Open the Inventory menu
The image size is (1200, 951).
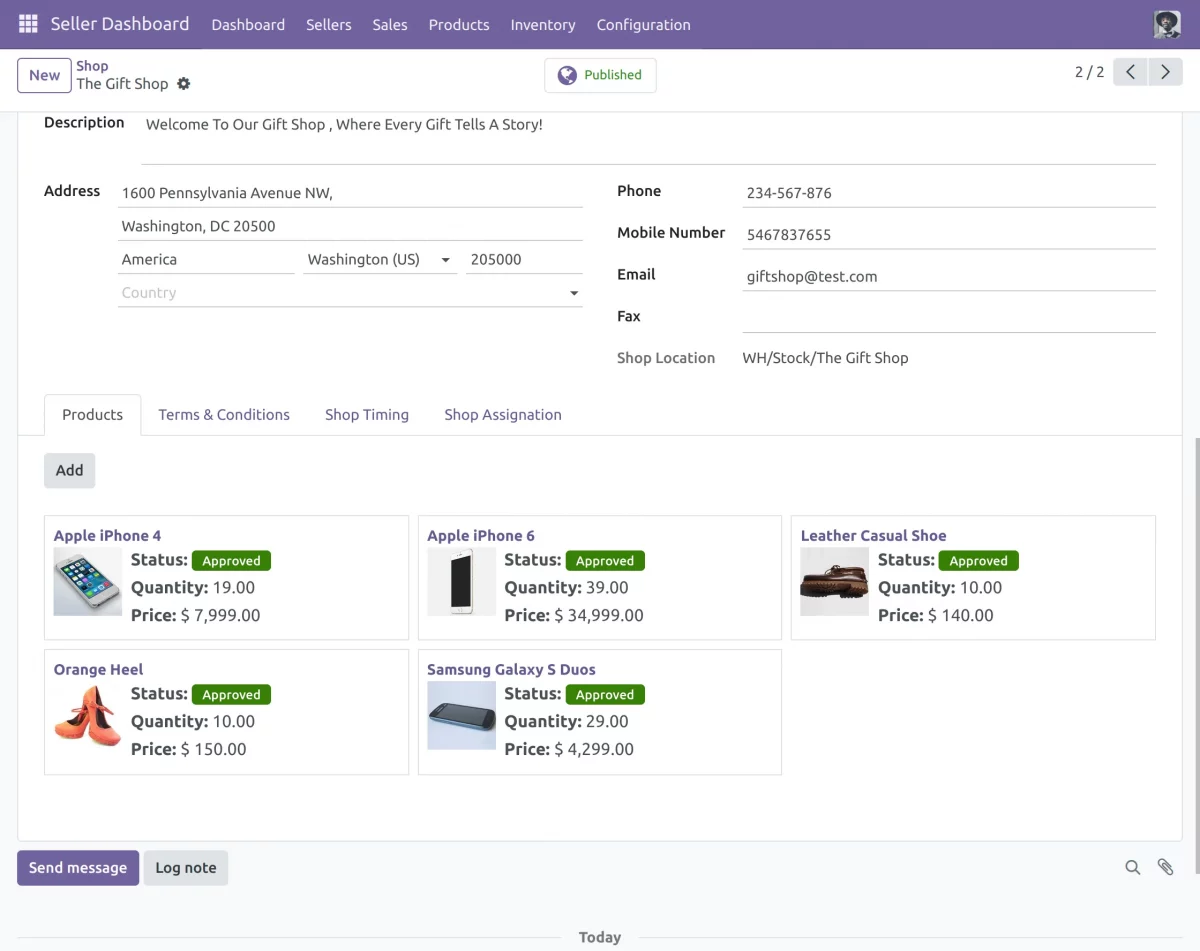click(542, 25)
